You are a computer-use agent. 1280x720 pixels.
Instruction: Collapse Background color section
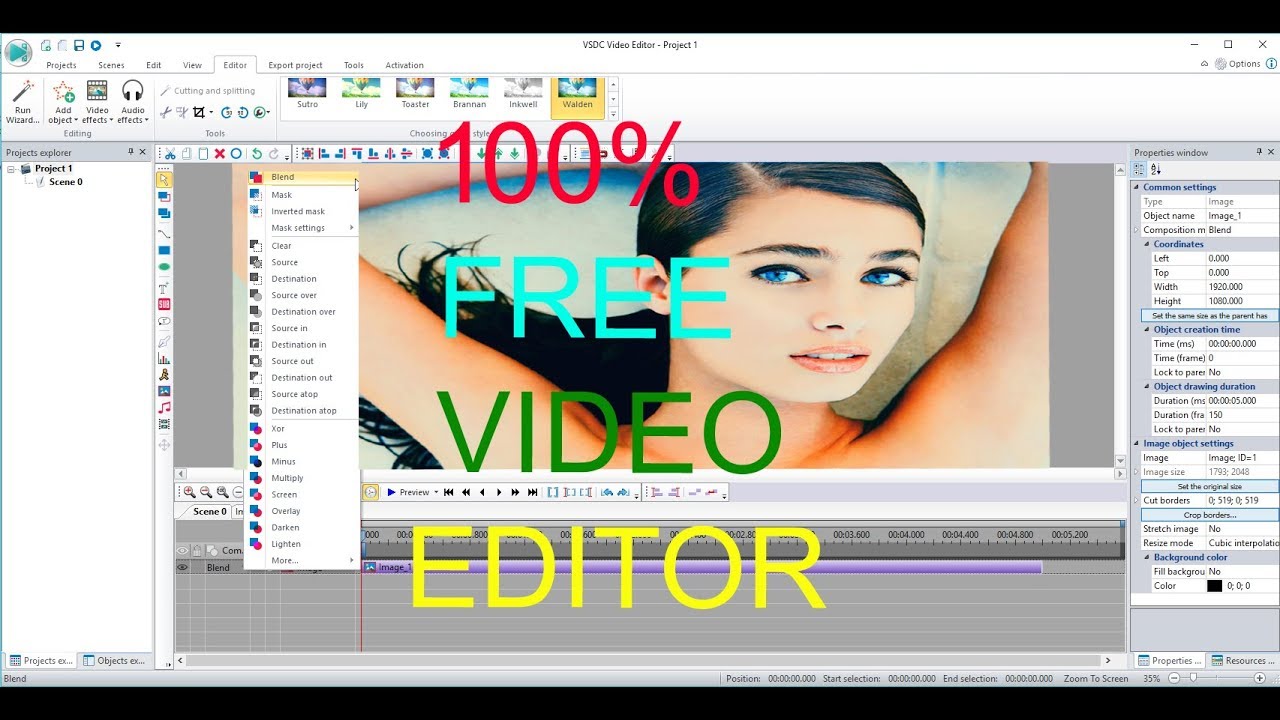coord(1147,557)
